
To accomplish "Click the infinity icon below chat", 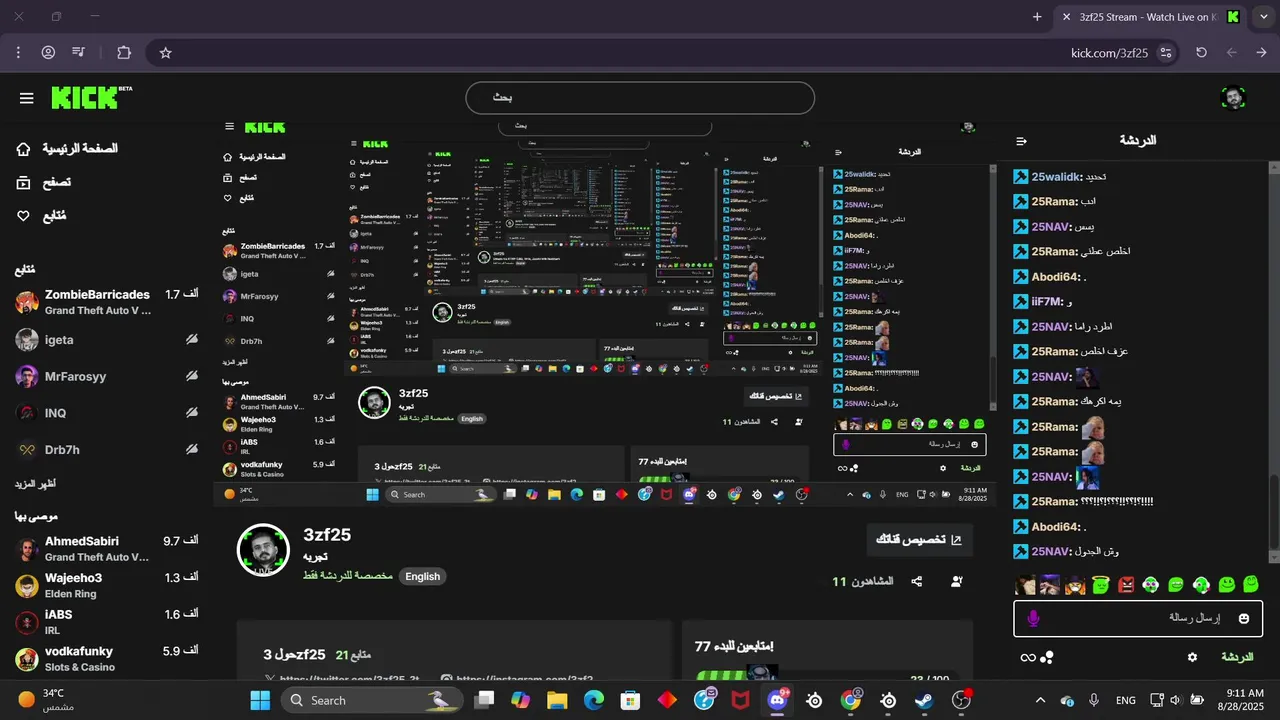I will pyautogui.click(x=1027, y=657).
